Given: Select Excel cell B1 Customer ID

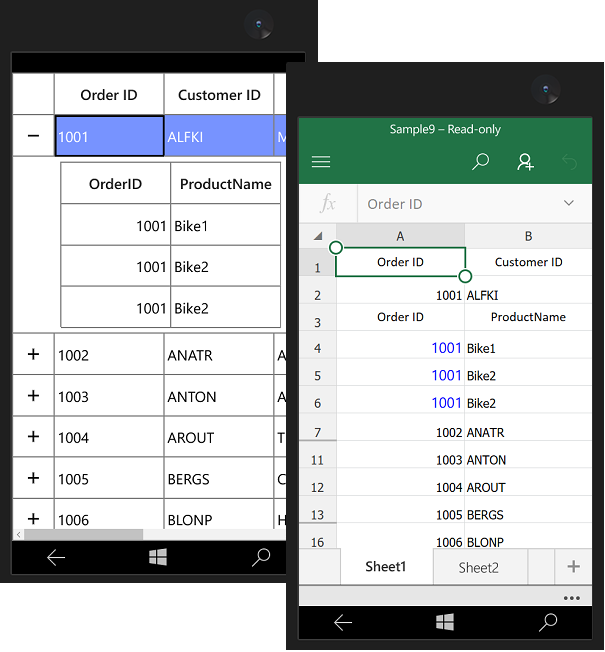Looking at the screenshot, I should point(528,262).
